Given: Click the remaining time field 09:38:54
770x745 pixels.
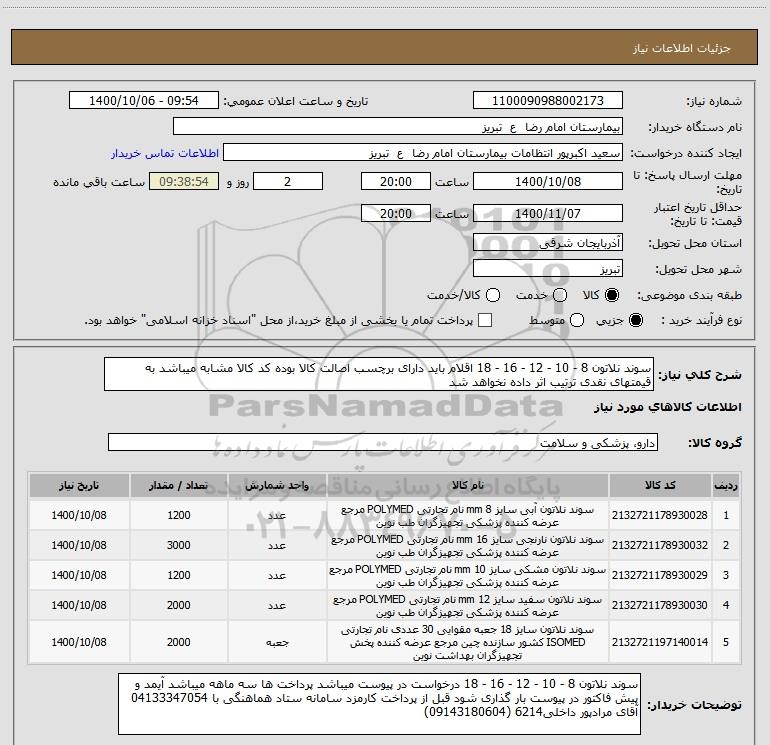Looking at the screenshot, I should pyautogui.click(x=184, y=181).
